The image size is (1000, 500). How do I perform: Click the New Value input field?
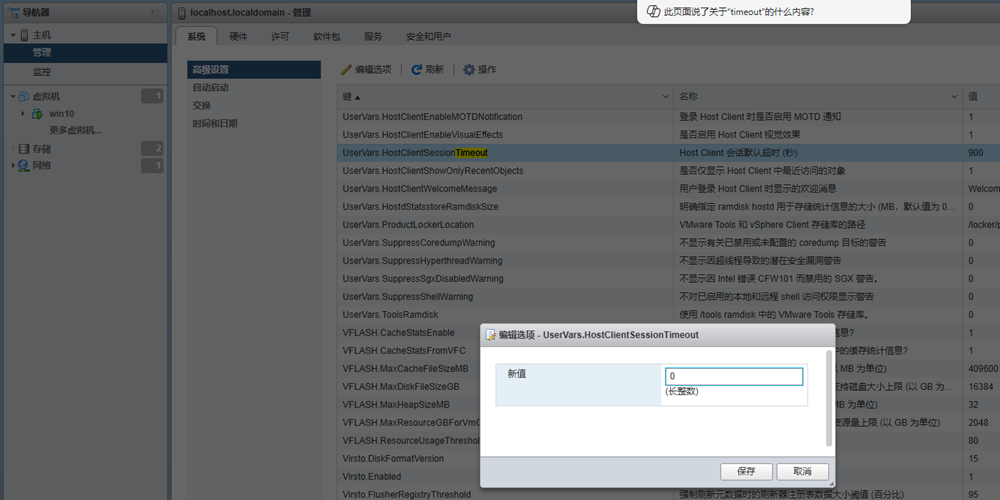pyautogui.click(x=733, y=376)
